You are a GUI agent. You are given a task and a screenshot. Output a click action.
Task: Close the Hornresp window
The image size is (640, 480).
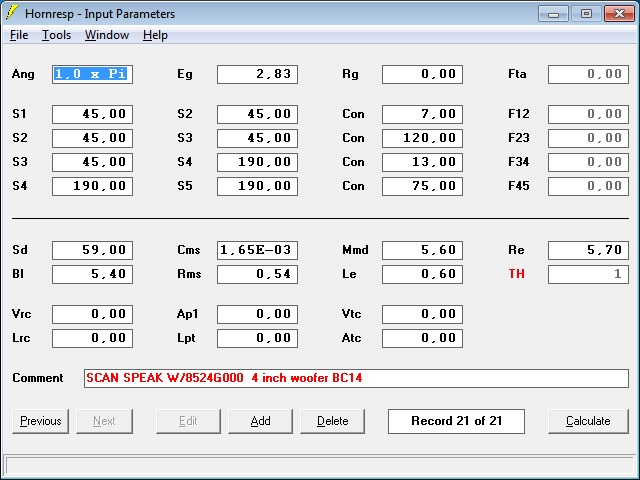click(619, 14)
